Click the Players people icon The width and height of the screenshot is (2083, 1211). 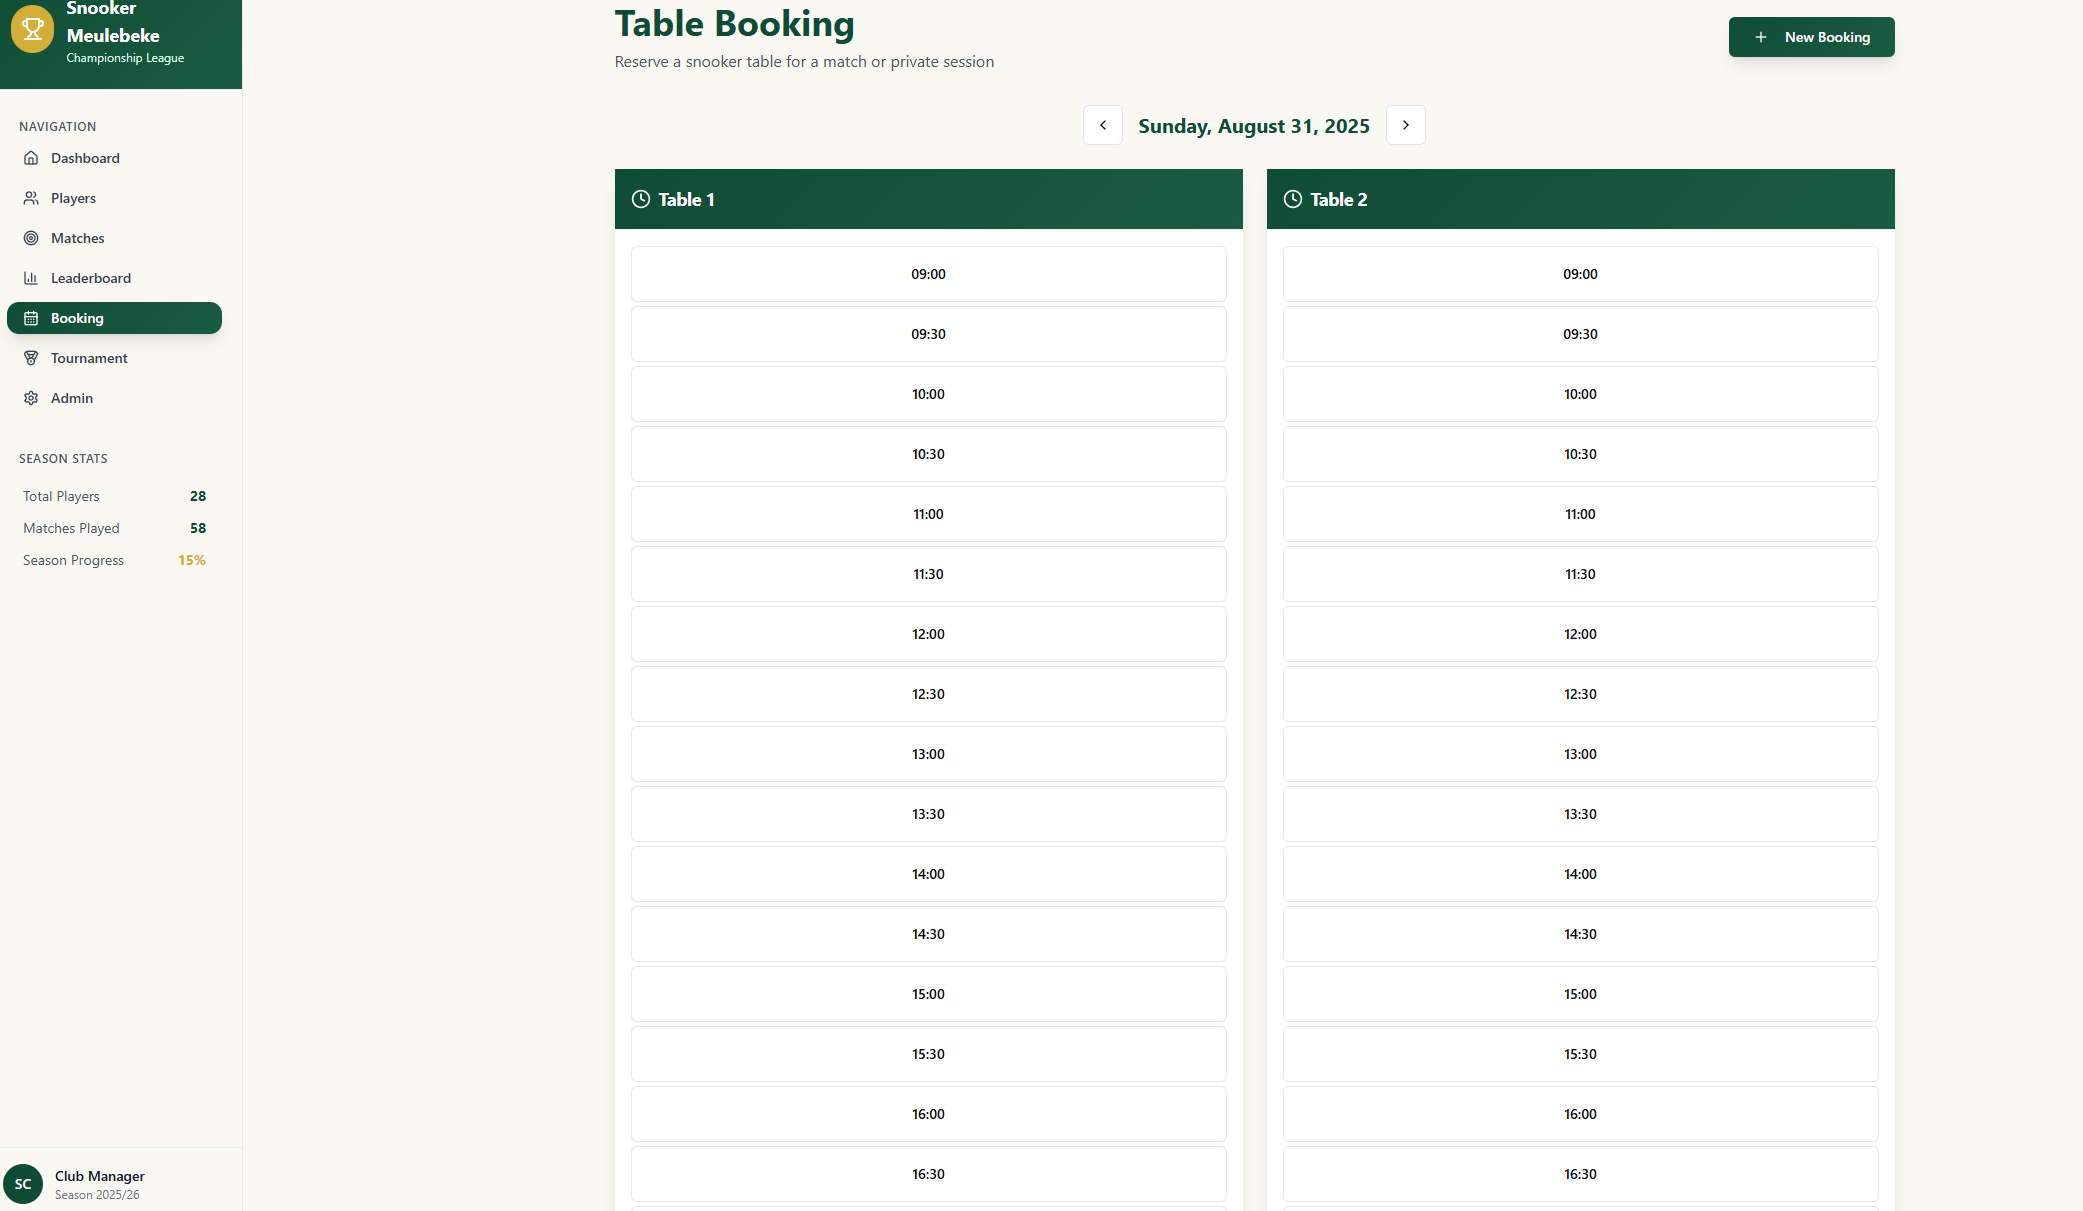[x=31, y=198]
